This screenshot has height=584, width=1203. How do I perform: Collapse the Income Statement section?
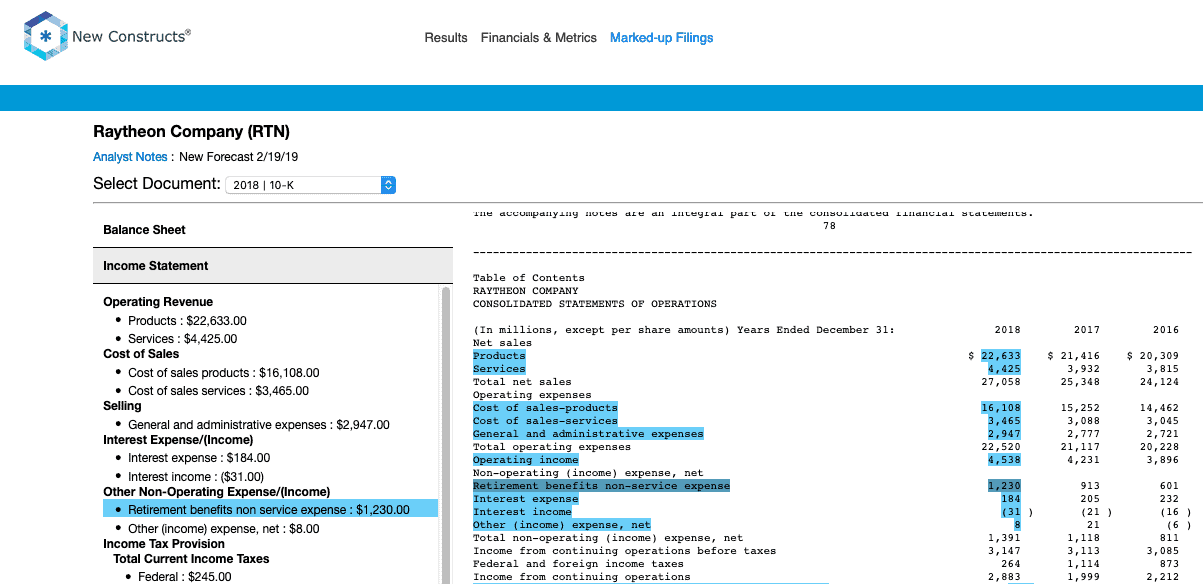(273, 266)
